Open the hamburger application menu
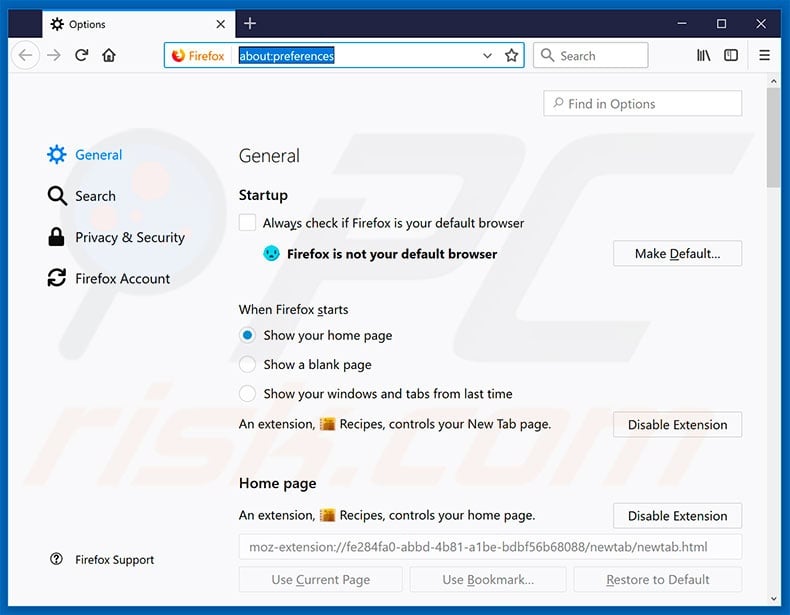Screen dimensions: 790x615 764,55
